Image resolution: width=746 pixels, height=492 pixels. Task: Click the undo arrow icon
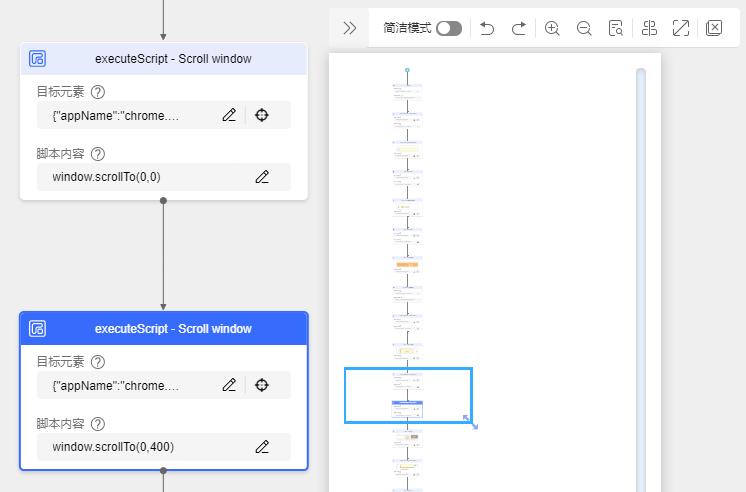click(x=487, y=28)
